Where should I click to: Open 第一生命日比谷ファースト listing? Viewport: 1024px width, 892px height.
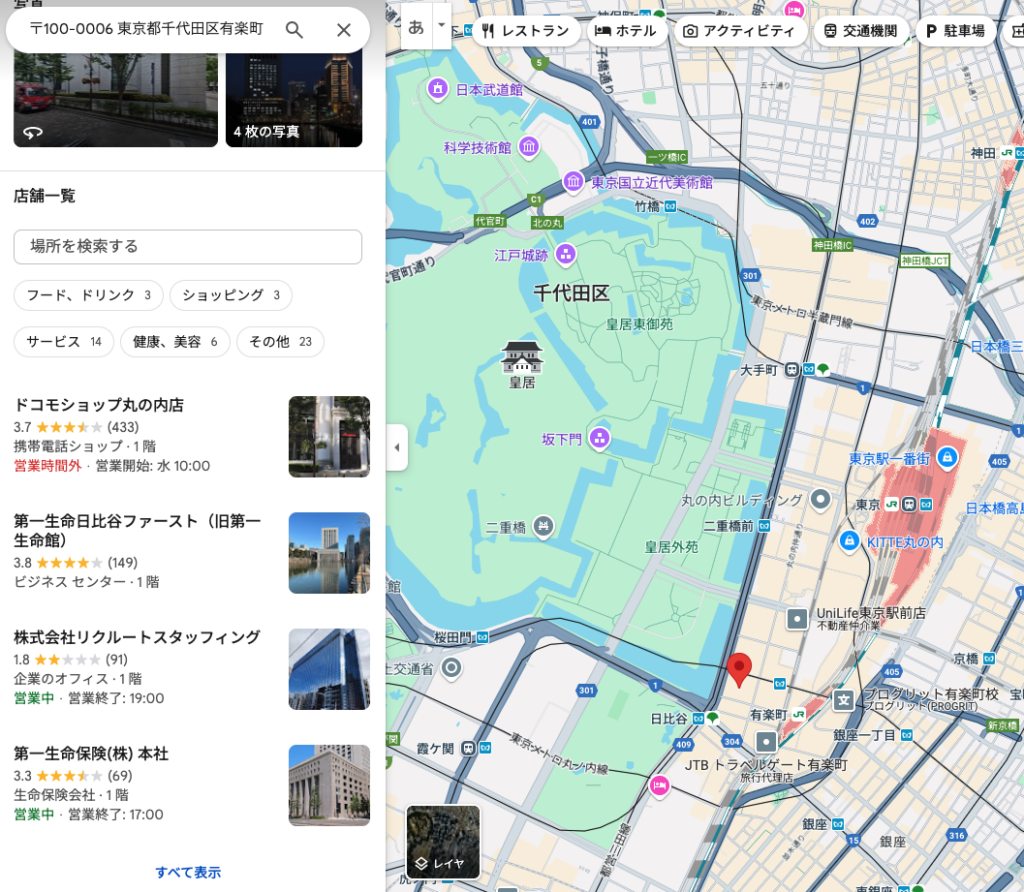pyautogui.click(x=192, y=552)
